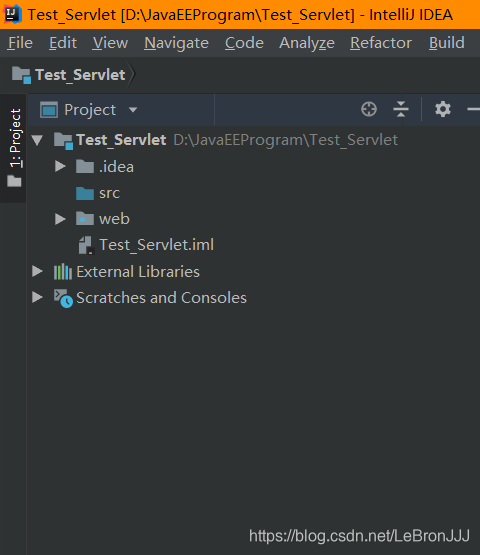Expand External Libraries node
Viewport: 480px width, 555px height.
pyautogui.click(x=37, y=271)
